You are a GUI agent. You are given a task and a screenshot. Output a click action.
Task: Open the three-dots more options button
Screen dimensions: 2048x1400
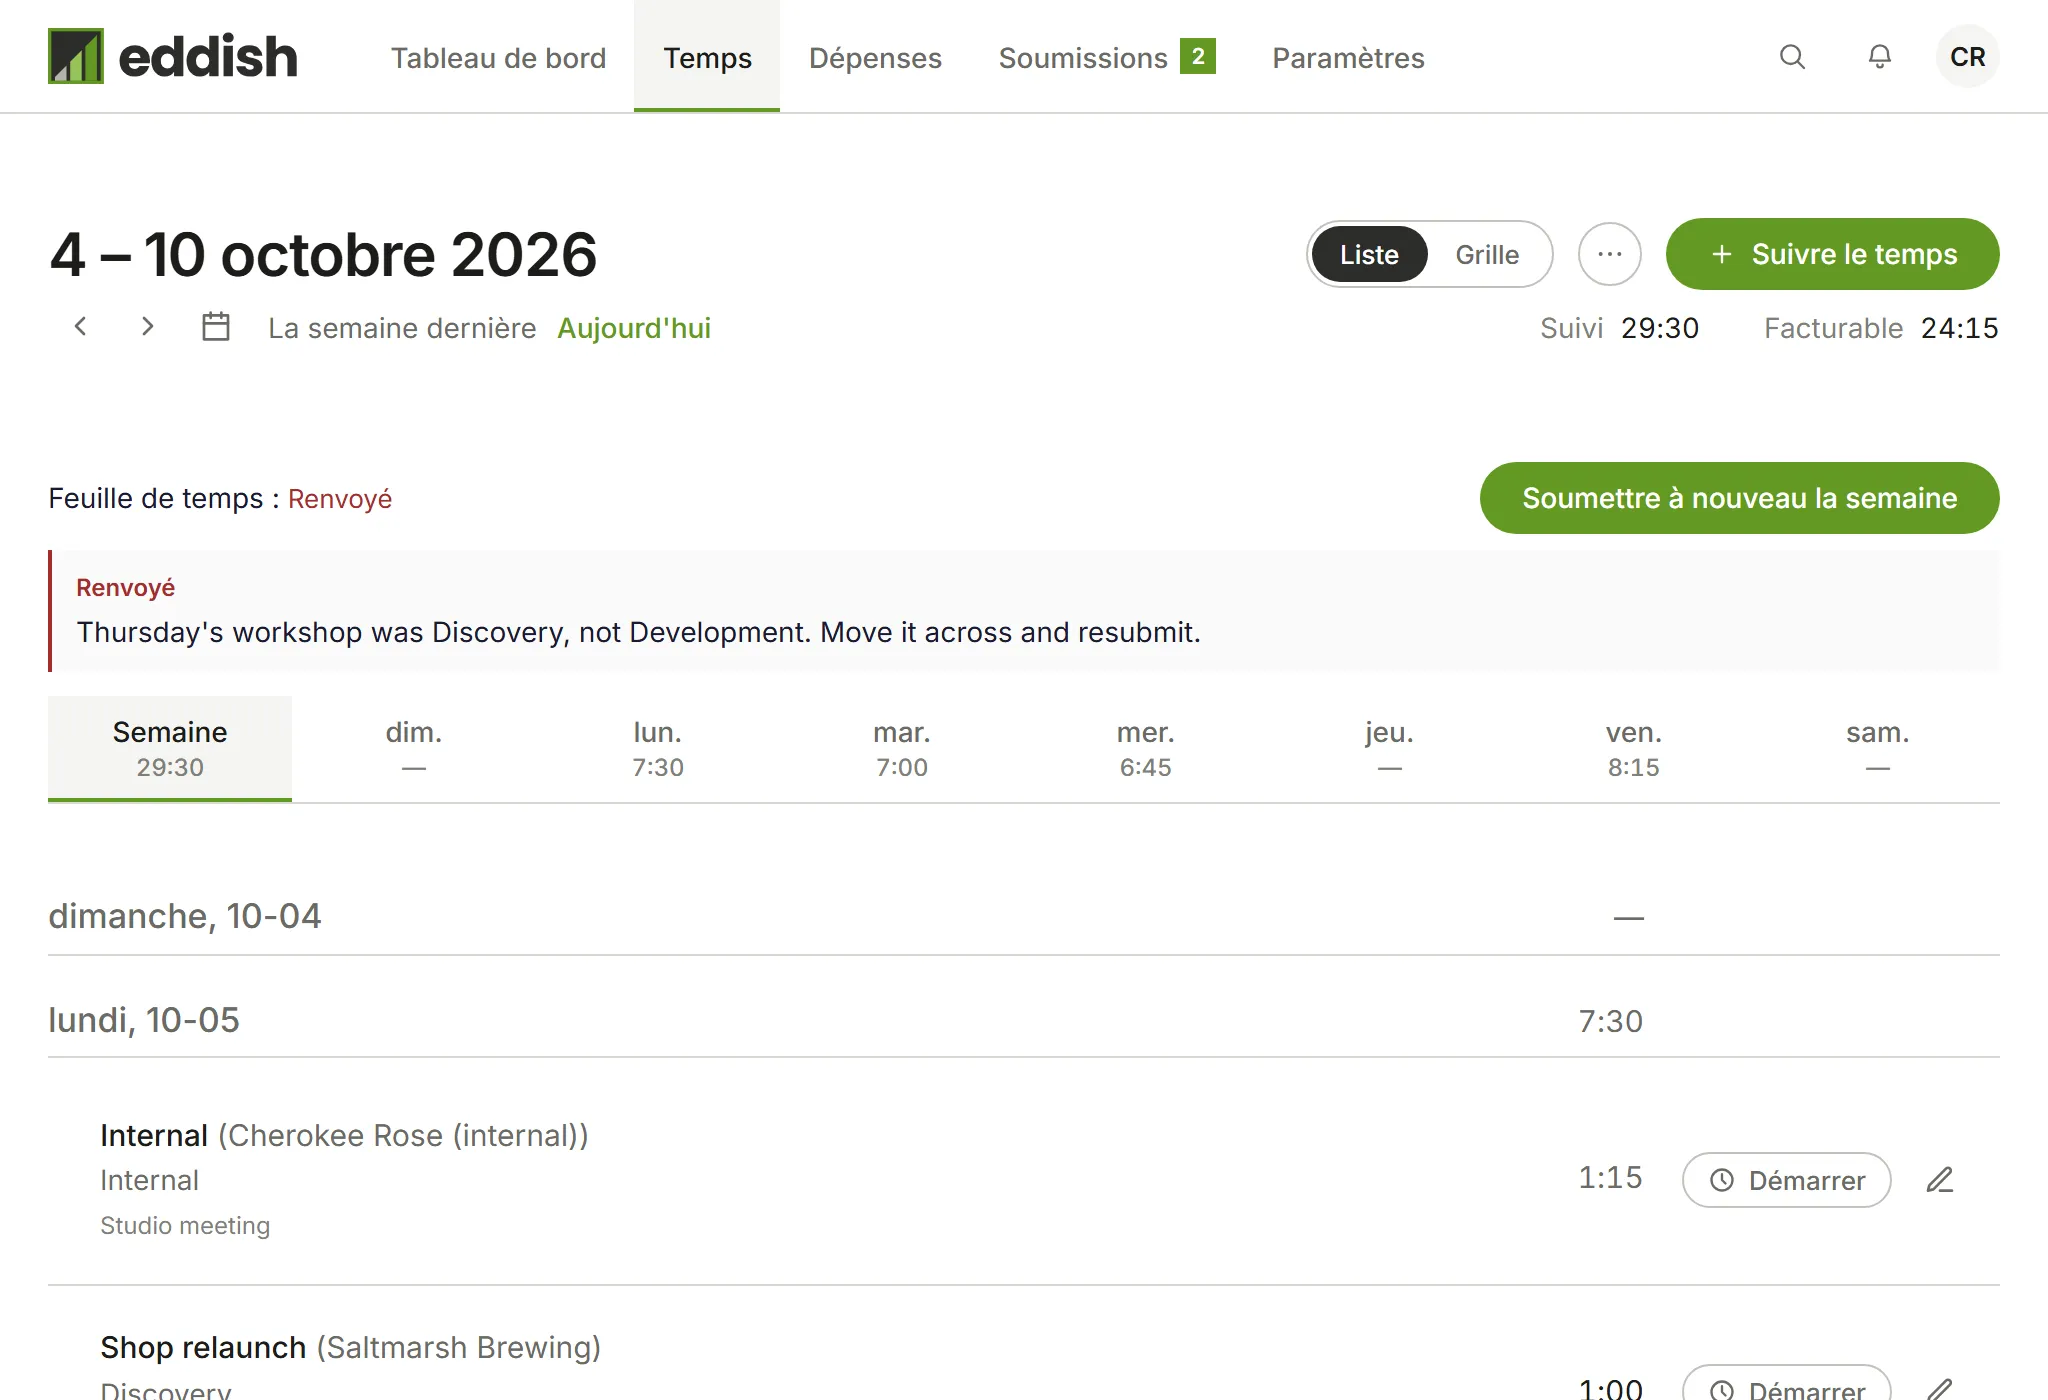tap(1610, 254)
